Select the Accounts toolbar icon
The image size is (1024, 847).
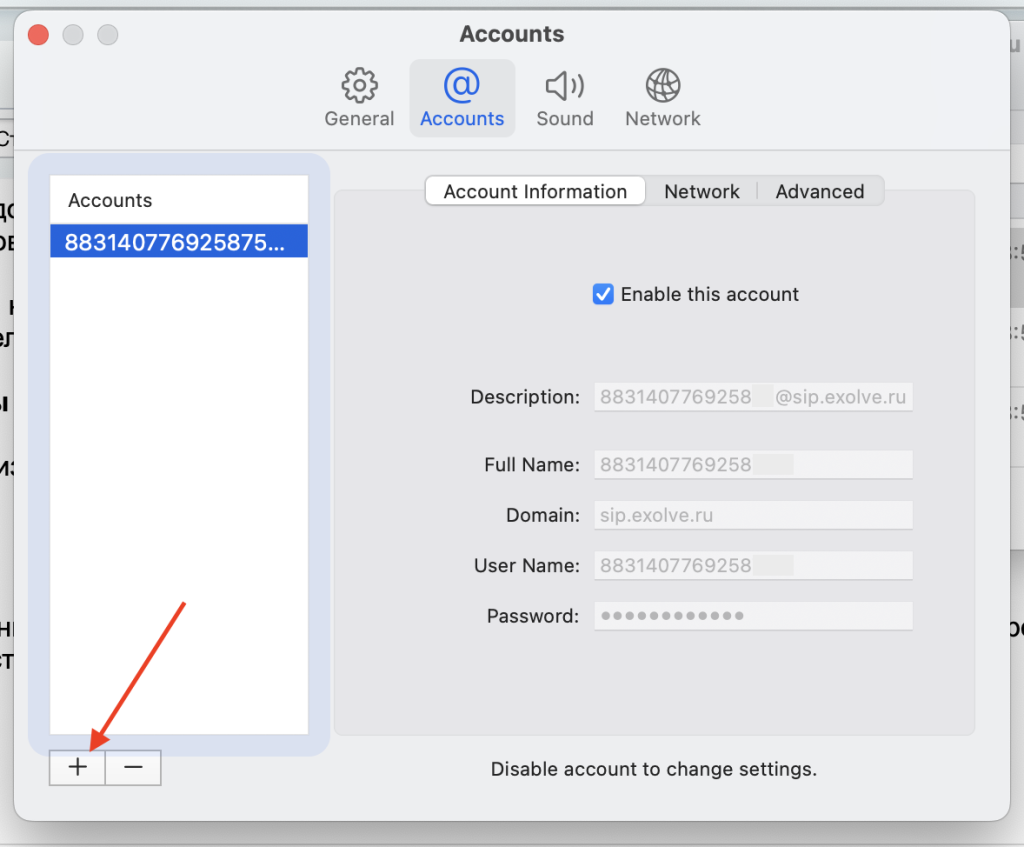[462, 98]
